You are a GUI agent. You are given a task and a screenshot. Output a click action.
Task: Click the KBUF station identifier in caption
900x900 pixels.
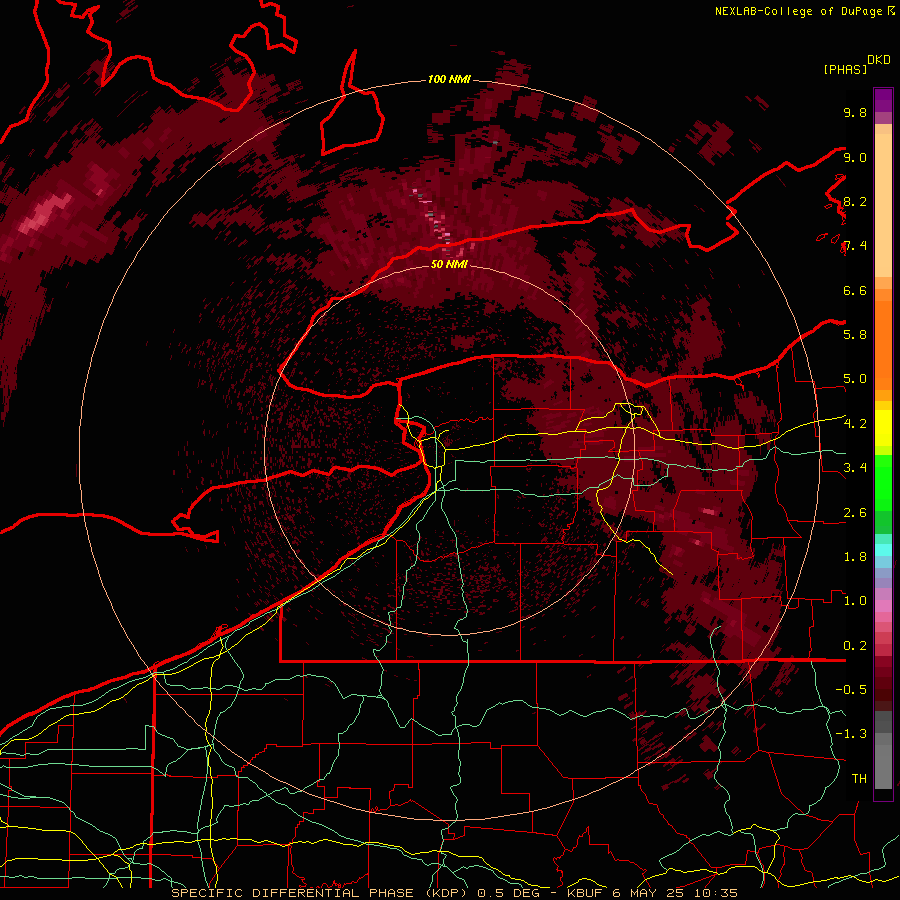tap(584, 893)
